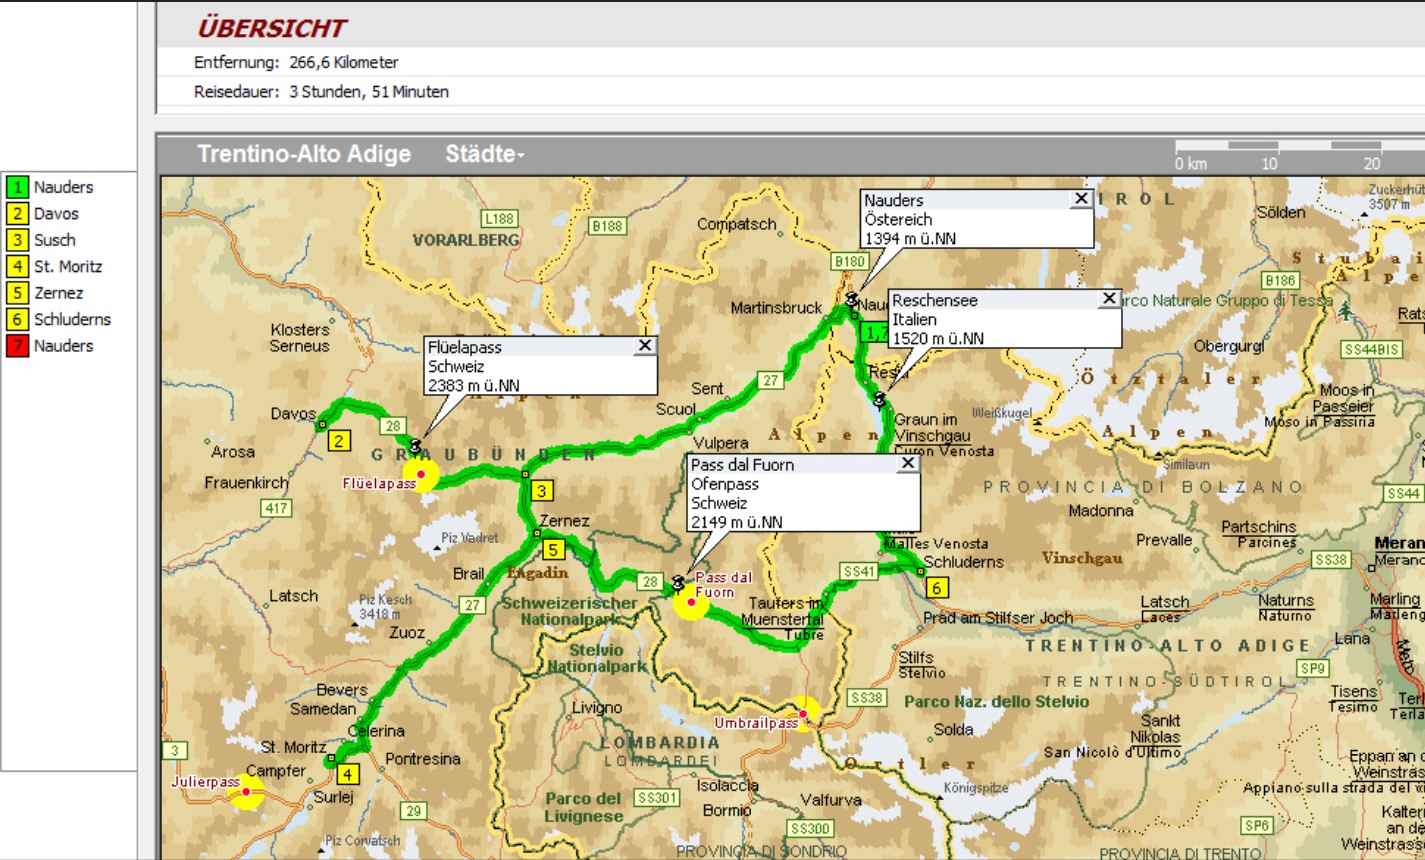Click the Umbrailpass yellow pass marker

805,713
